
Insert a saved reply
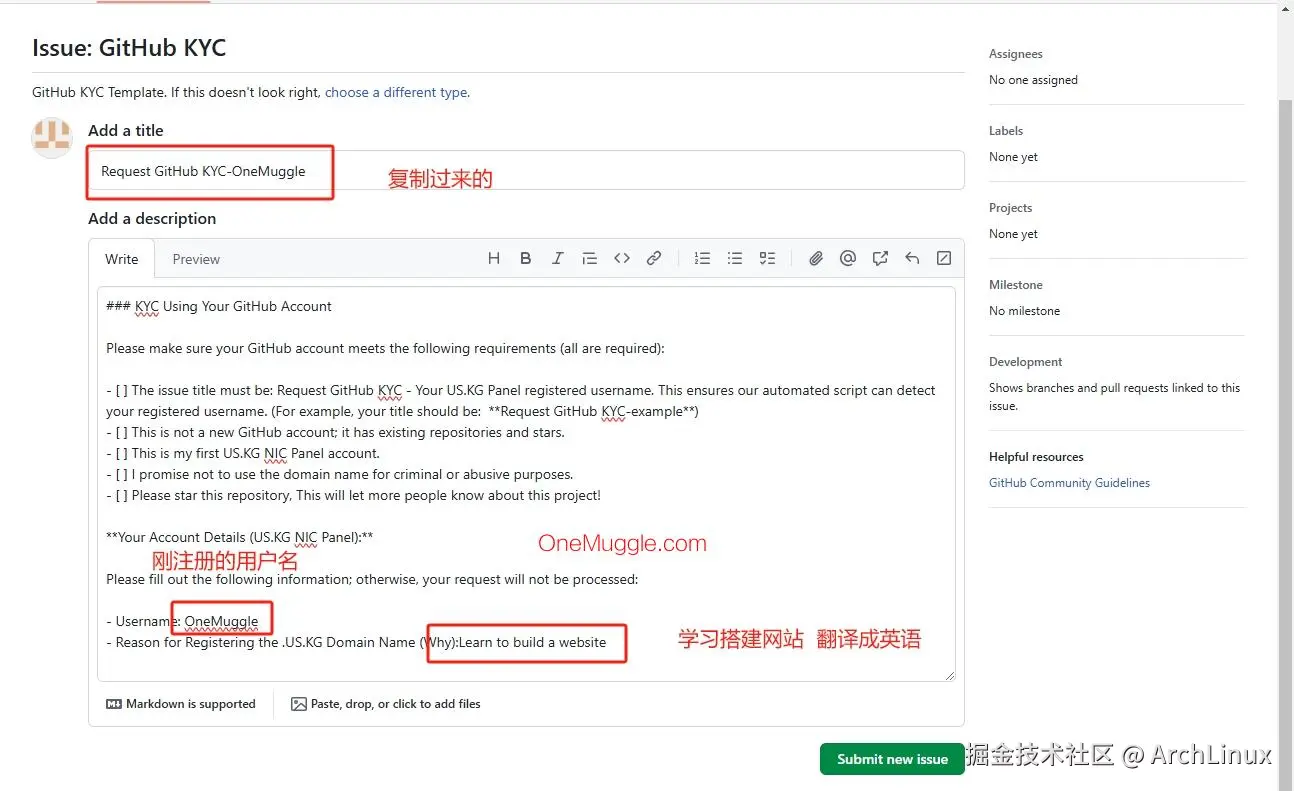[912, 258]
